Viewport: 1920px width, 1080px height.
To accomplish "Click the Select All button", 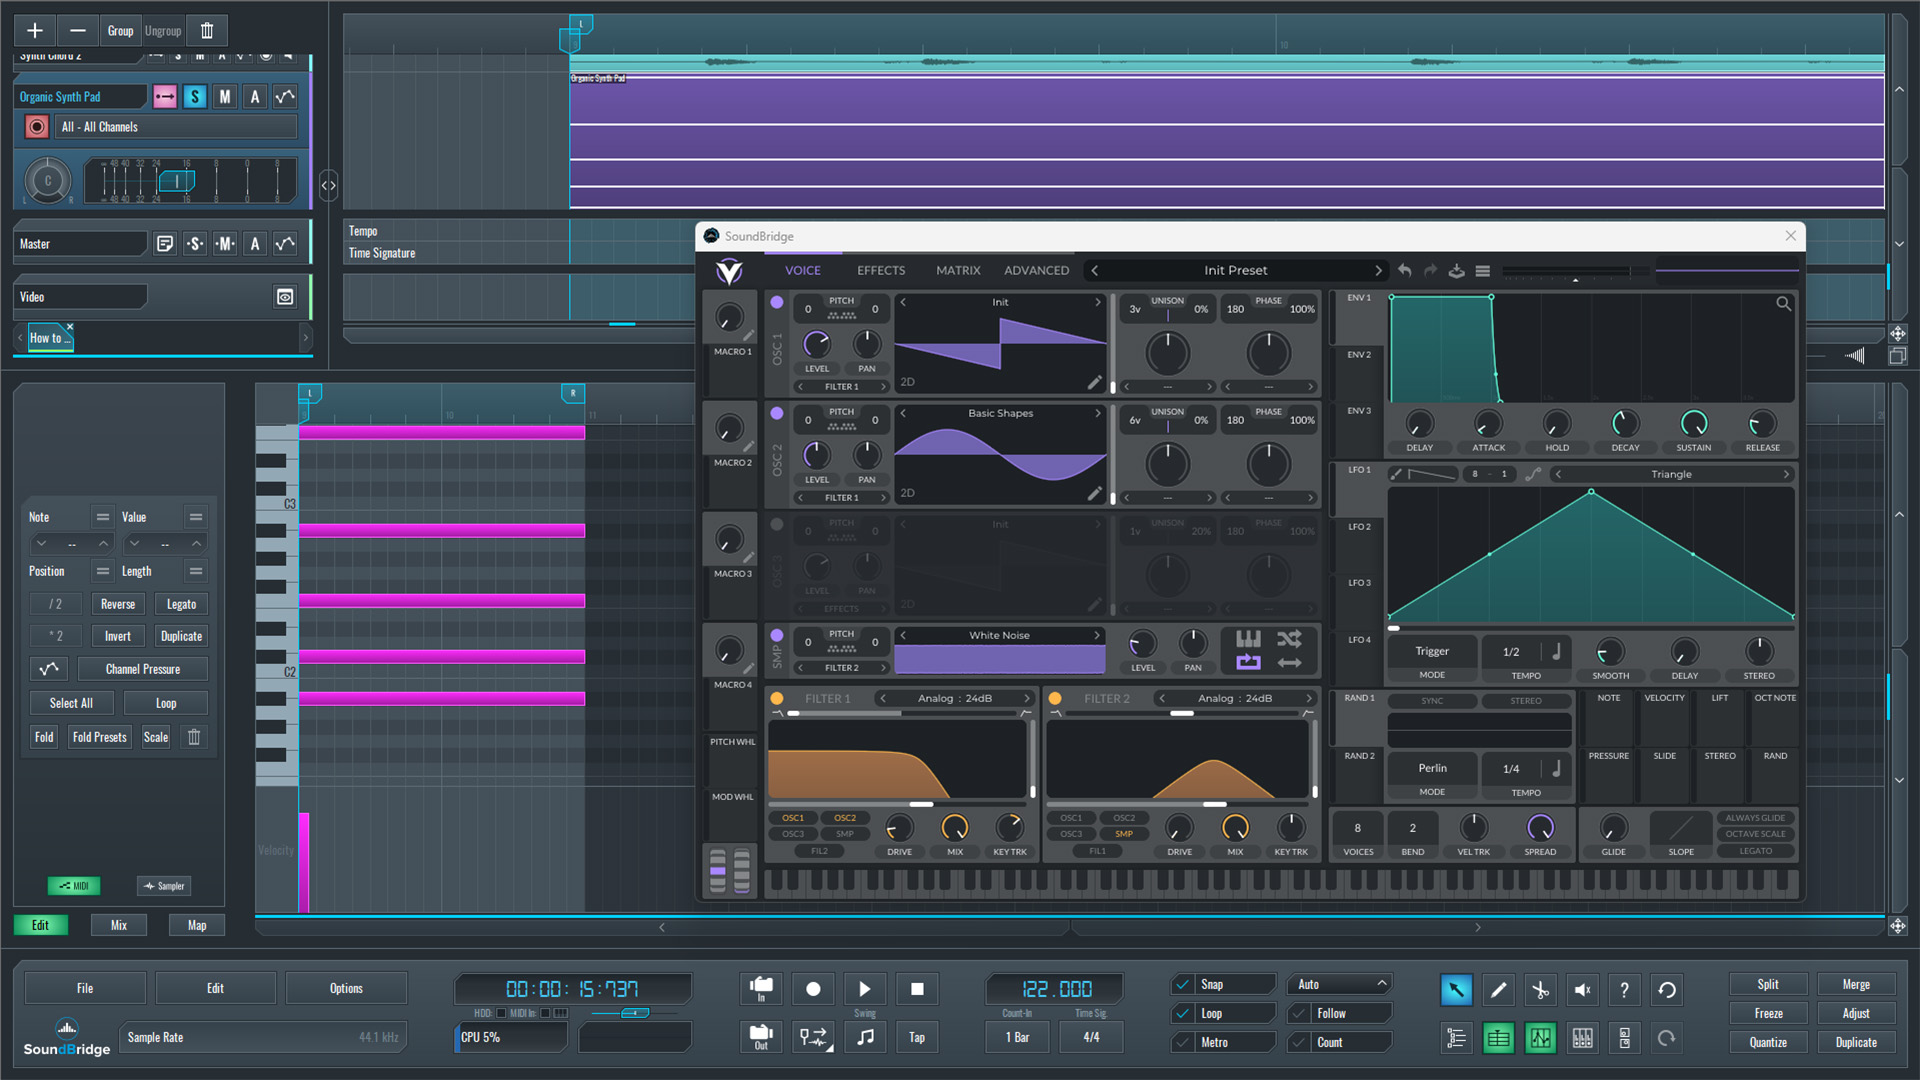I will 71,703.
